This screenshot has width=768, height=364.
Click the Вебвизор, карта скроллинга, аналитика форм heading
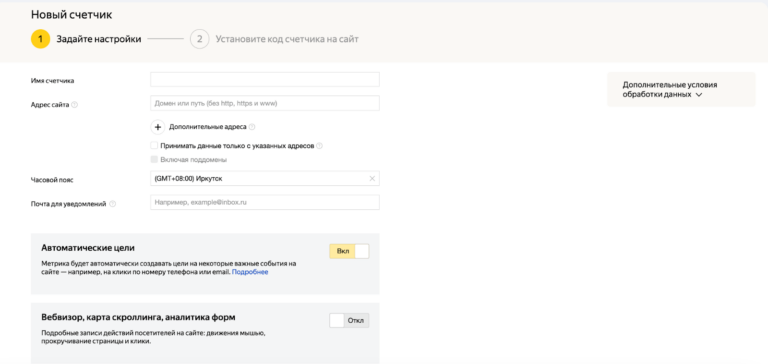click(x=138, y=317)
